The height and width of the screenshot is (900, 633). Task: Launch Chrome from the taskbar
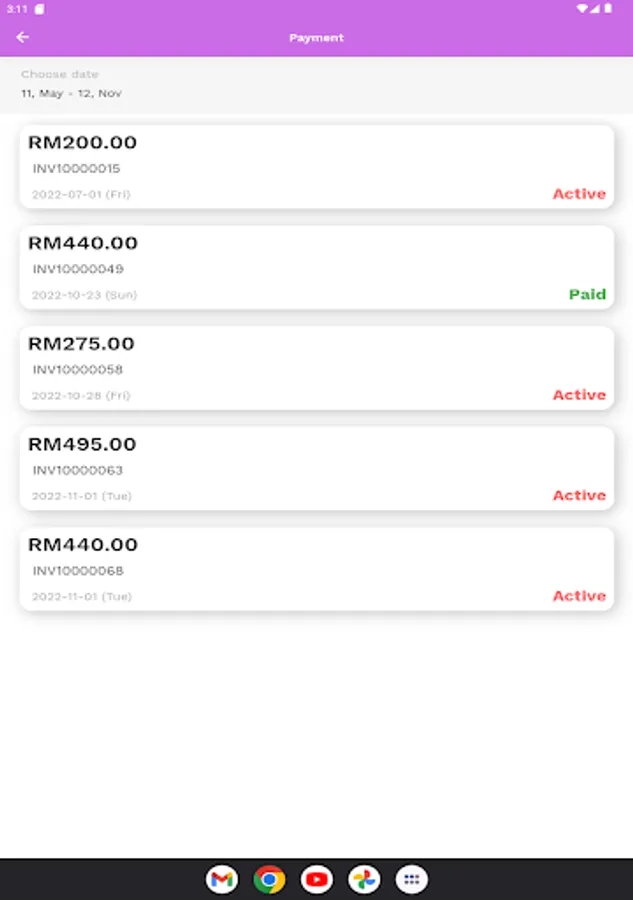click(x=269, y=879)
